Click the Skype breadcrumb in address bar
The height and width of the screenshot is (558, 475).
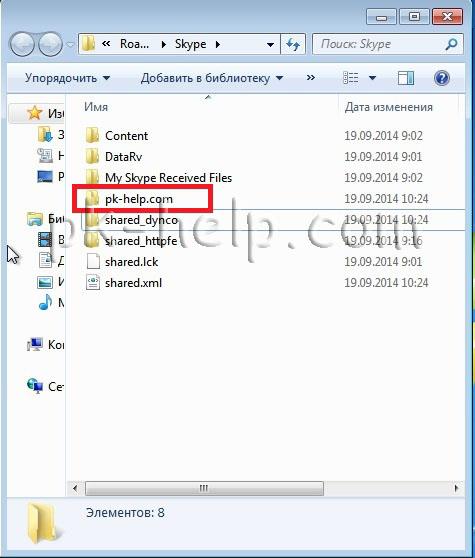190,44
